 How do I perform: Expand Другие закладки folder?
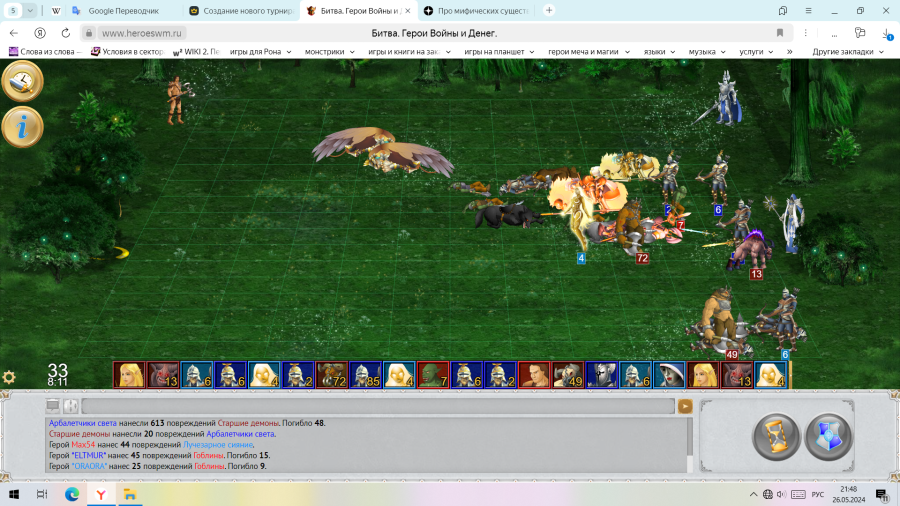pos(848,52)
